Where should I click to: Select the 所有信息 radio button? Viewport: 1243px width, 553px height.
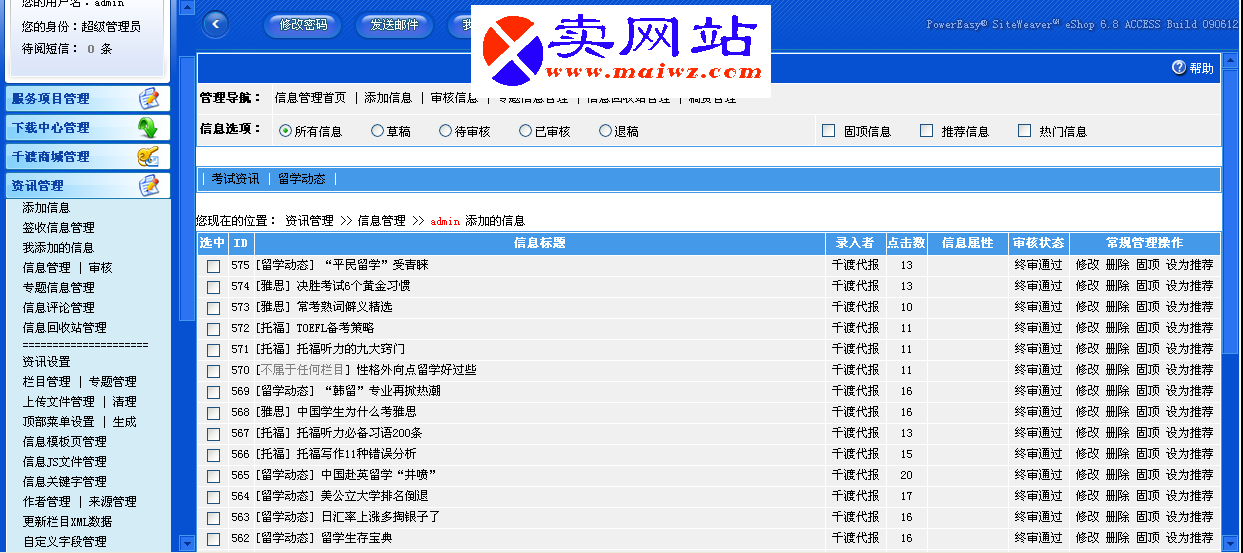click(x=286, y=131)
